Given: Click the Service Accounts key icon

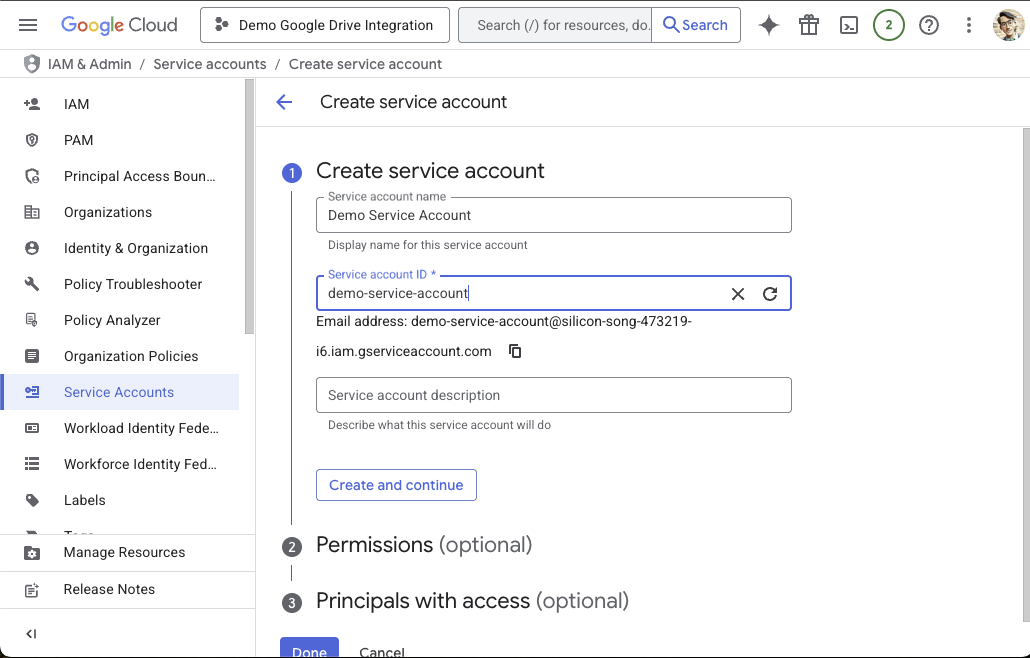Looking at the screenshot, I should pos(32,392).
